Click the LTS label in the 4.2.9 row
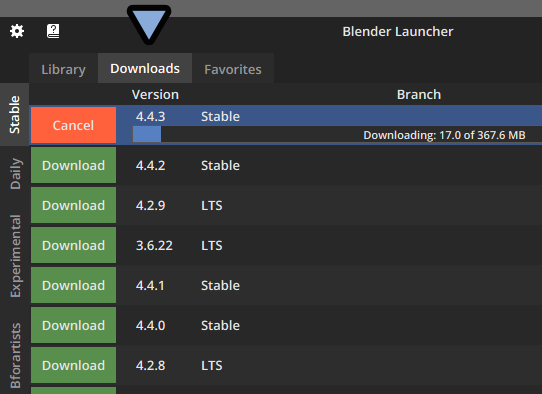Image resolution: width=542 pixels, height=394 pixels. click(x=212, y=206)
